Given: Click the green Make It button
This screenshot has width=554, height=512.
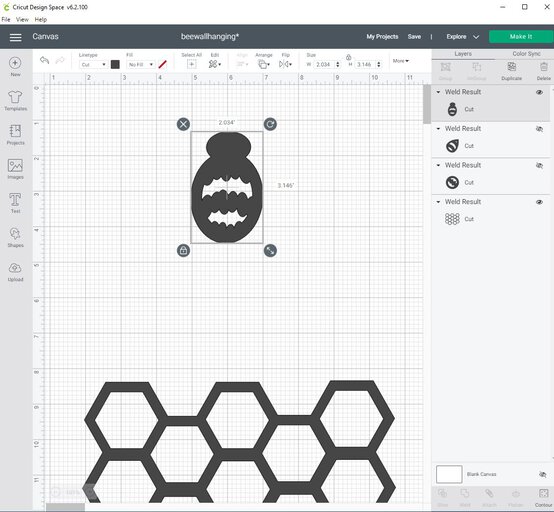Looking at the screenshot, I should click(521, 37).
